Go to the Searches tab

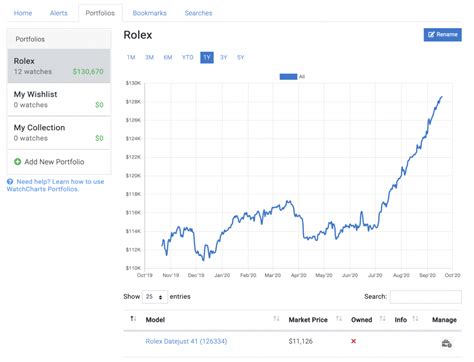click(198, 13)
